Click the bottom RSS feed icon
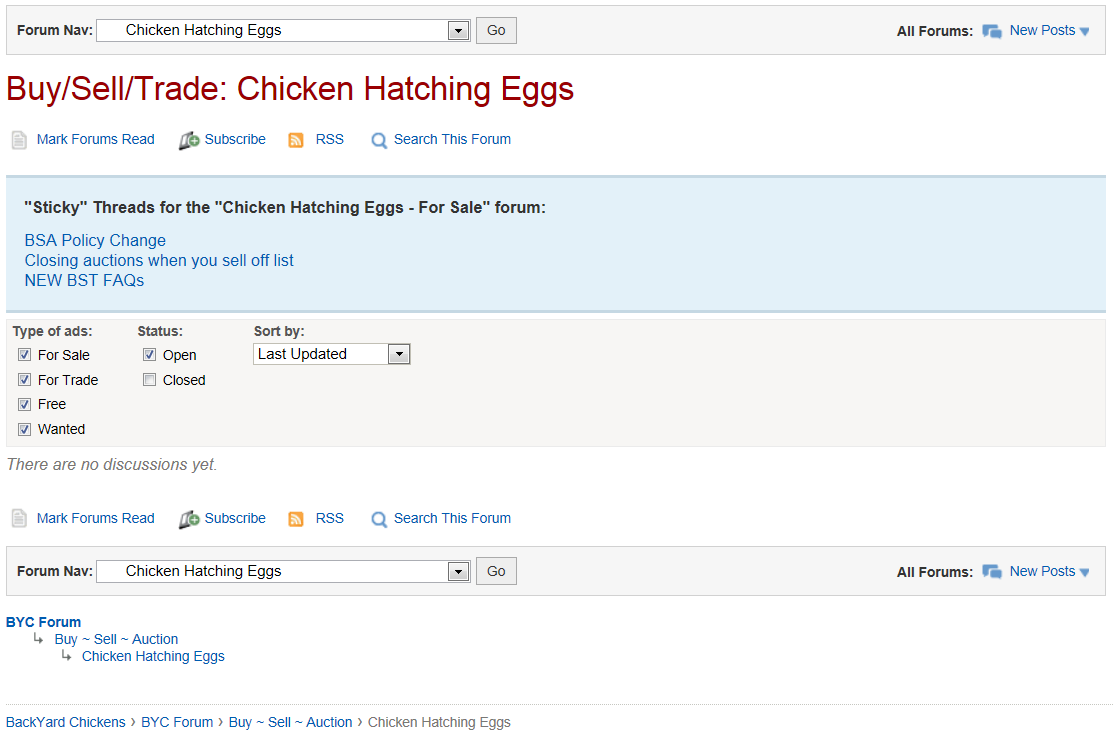This screenshot has width=1113, height=734. [x=296, y=519]
